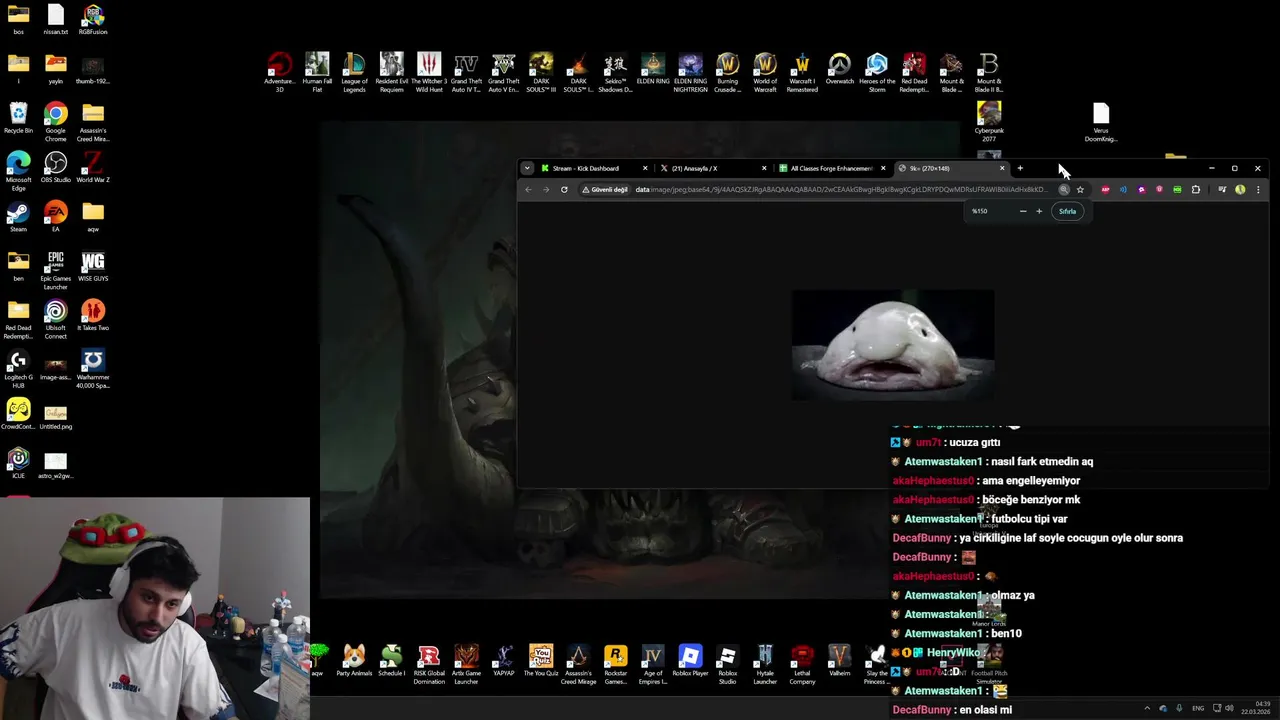The image size is (1280, 720).
Task: Launch Party Animals desktop shortcut
Action: [x=354, y=661]
